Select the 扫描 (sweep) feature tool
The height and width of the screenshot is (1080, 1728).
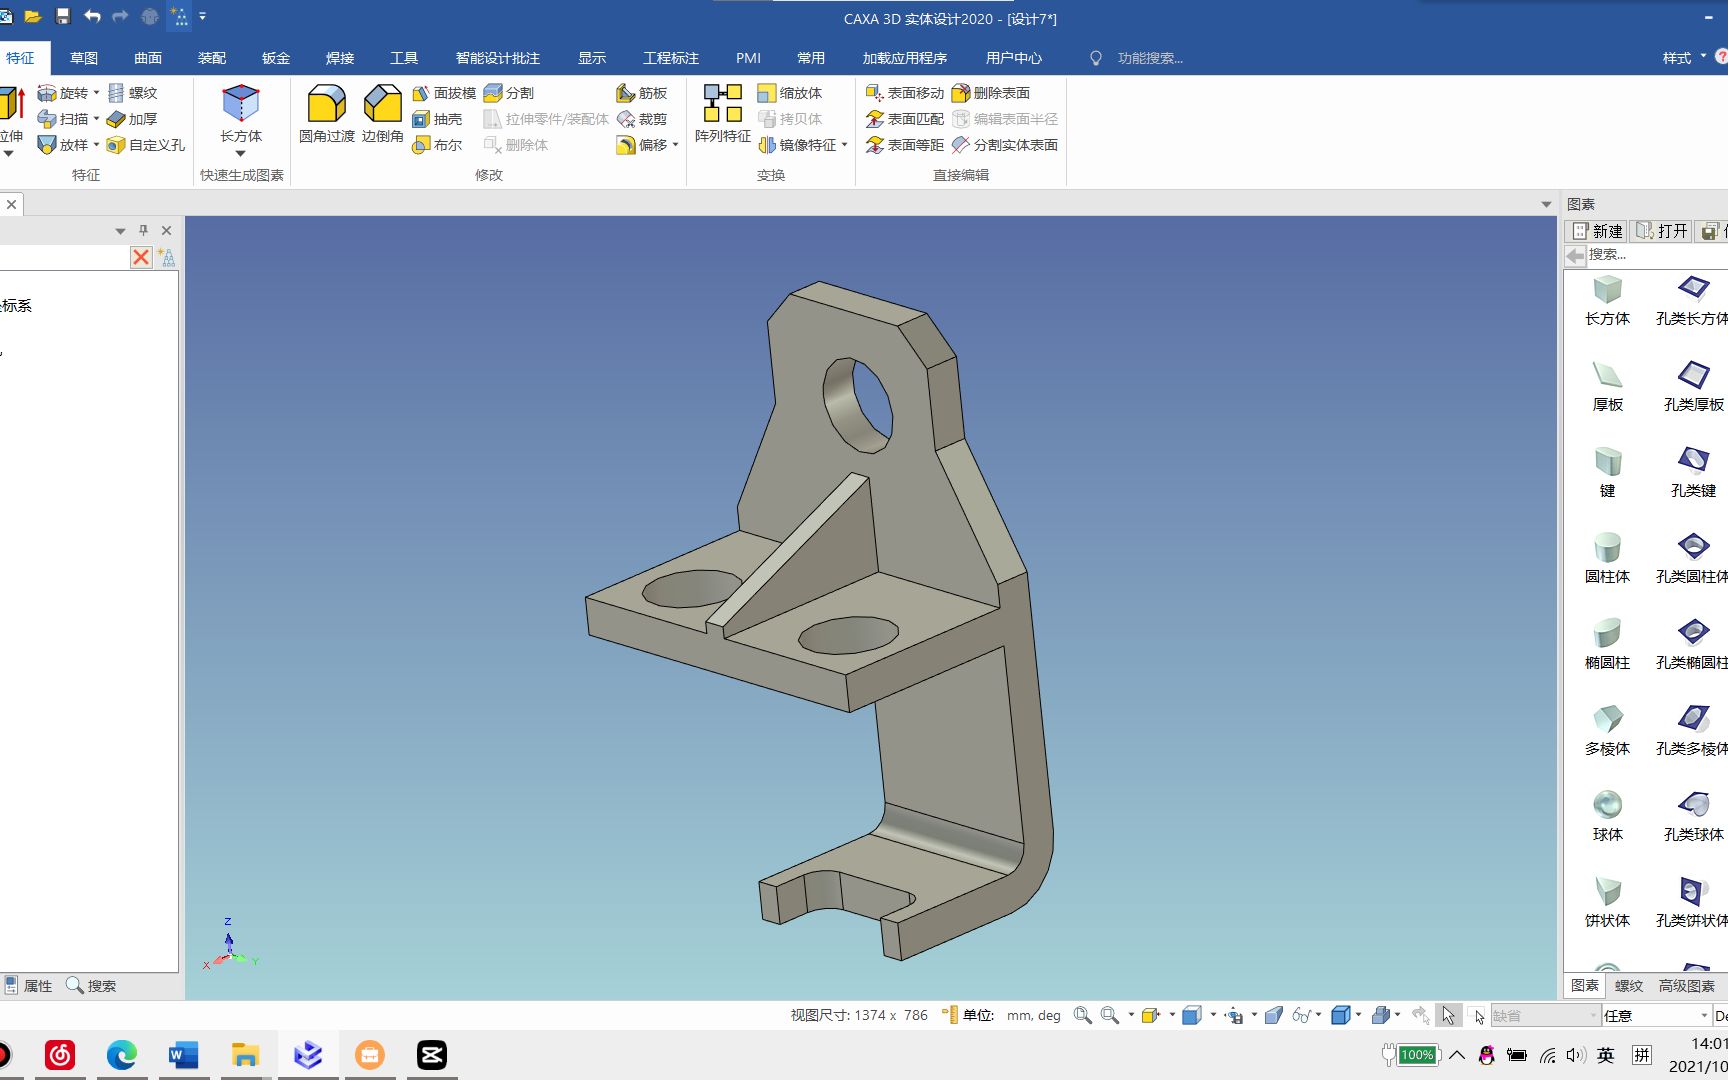tap(63, 119)
